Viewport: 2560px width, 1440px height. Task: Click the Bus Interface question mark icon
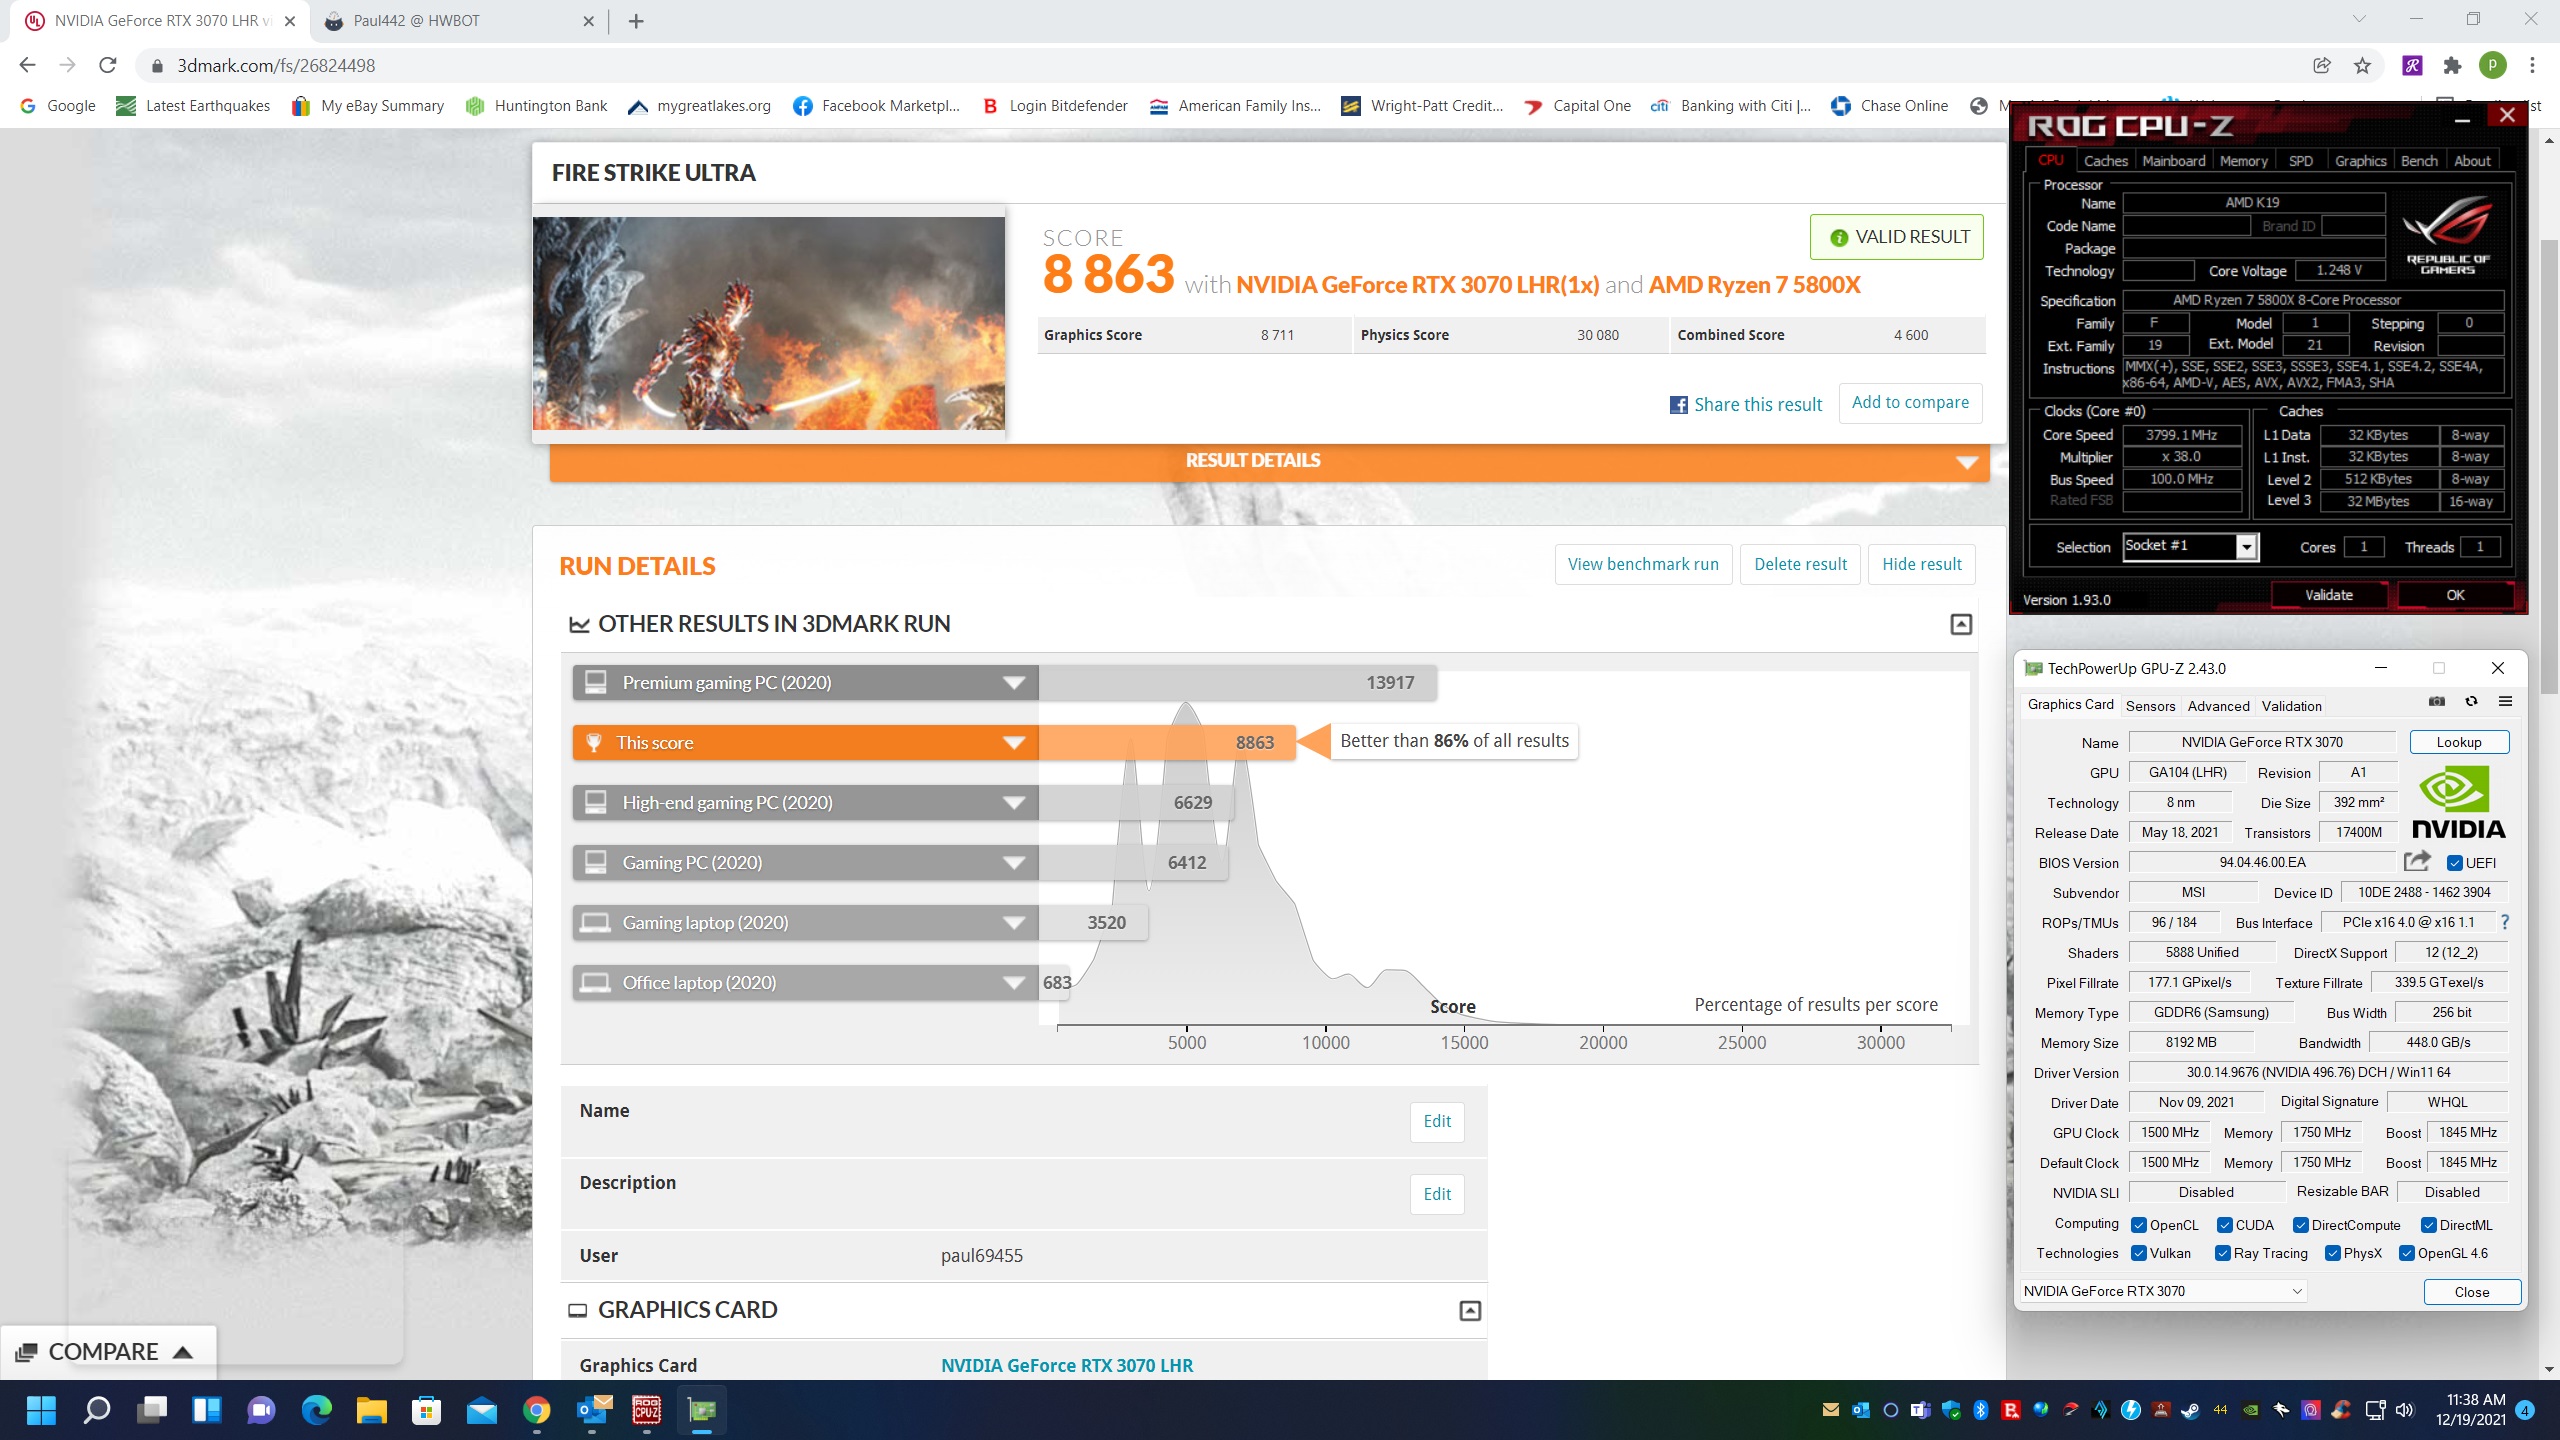[2505, 922]
